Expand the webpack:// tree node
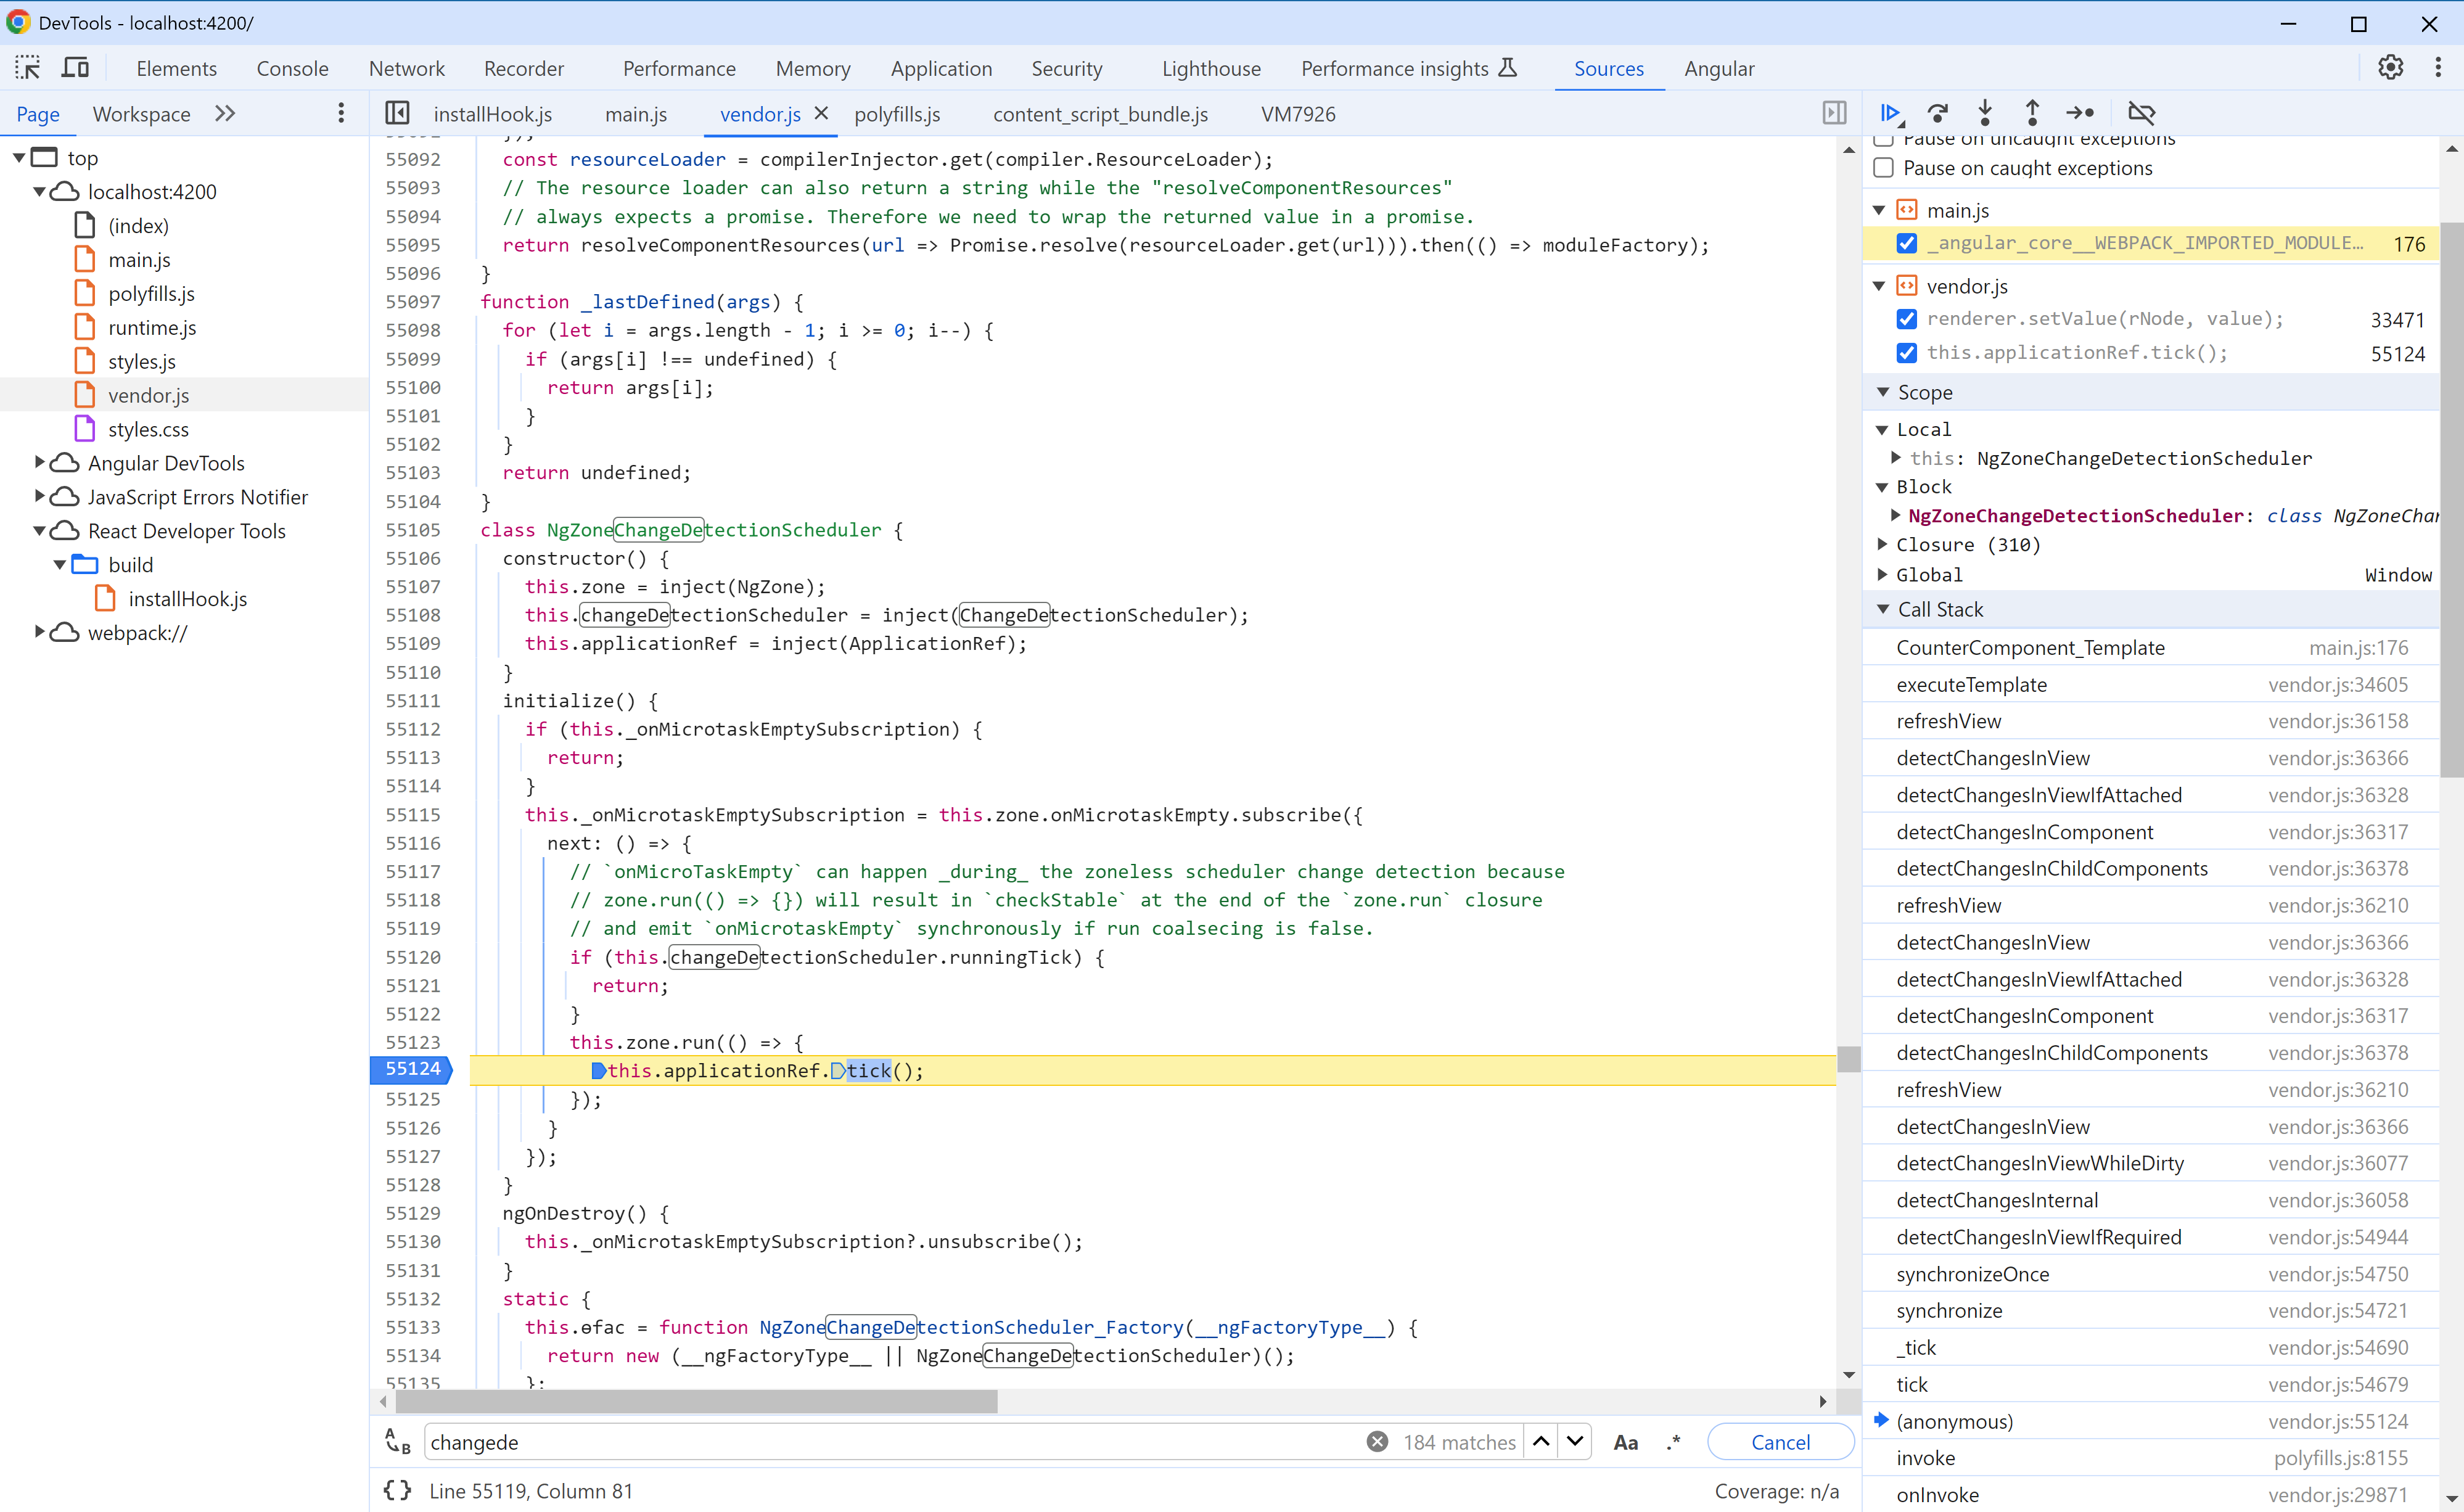 pyautogui.click(x=40, y=632)
